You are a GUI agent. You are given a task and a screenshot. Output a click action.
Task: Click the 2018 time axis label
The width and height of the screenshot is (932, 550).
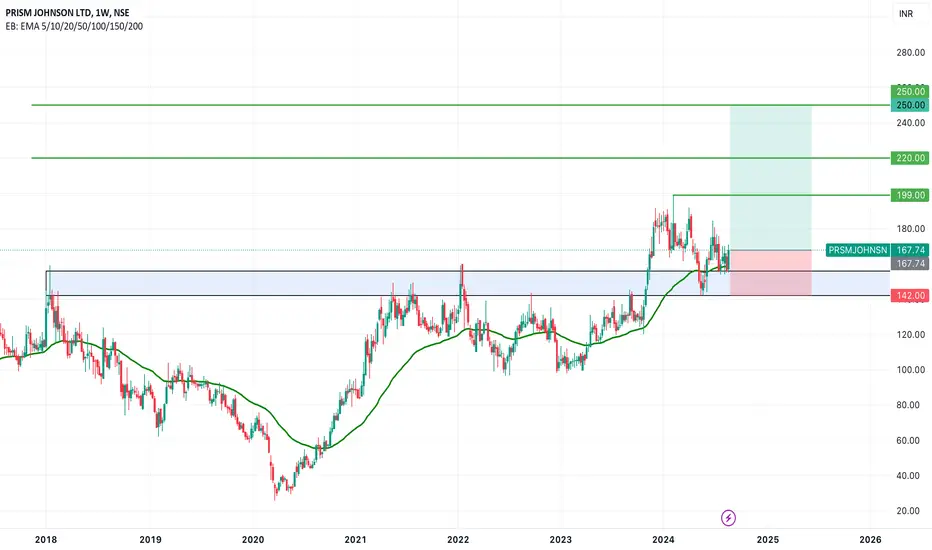46,540
